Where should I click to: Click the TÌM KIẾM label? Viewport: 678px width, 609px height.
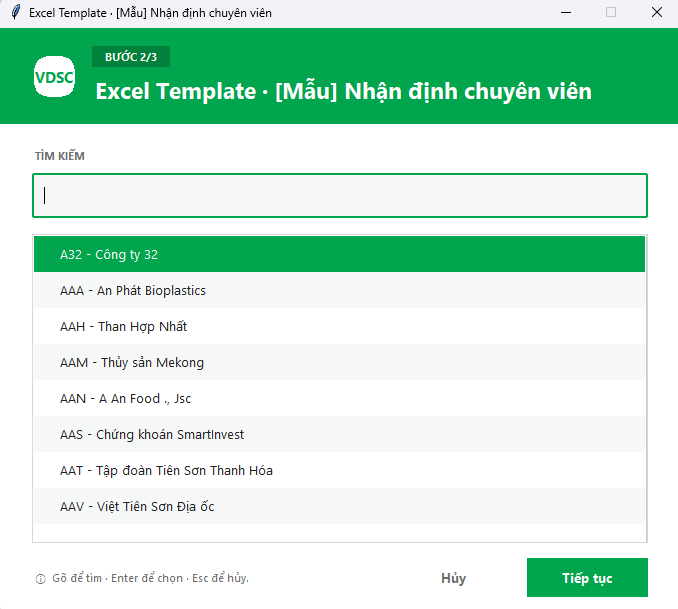pos(60,156)
